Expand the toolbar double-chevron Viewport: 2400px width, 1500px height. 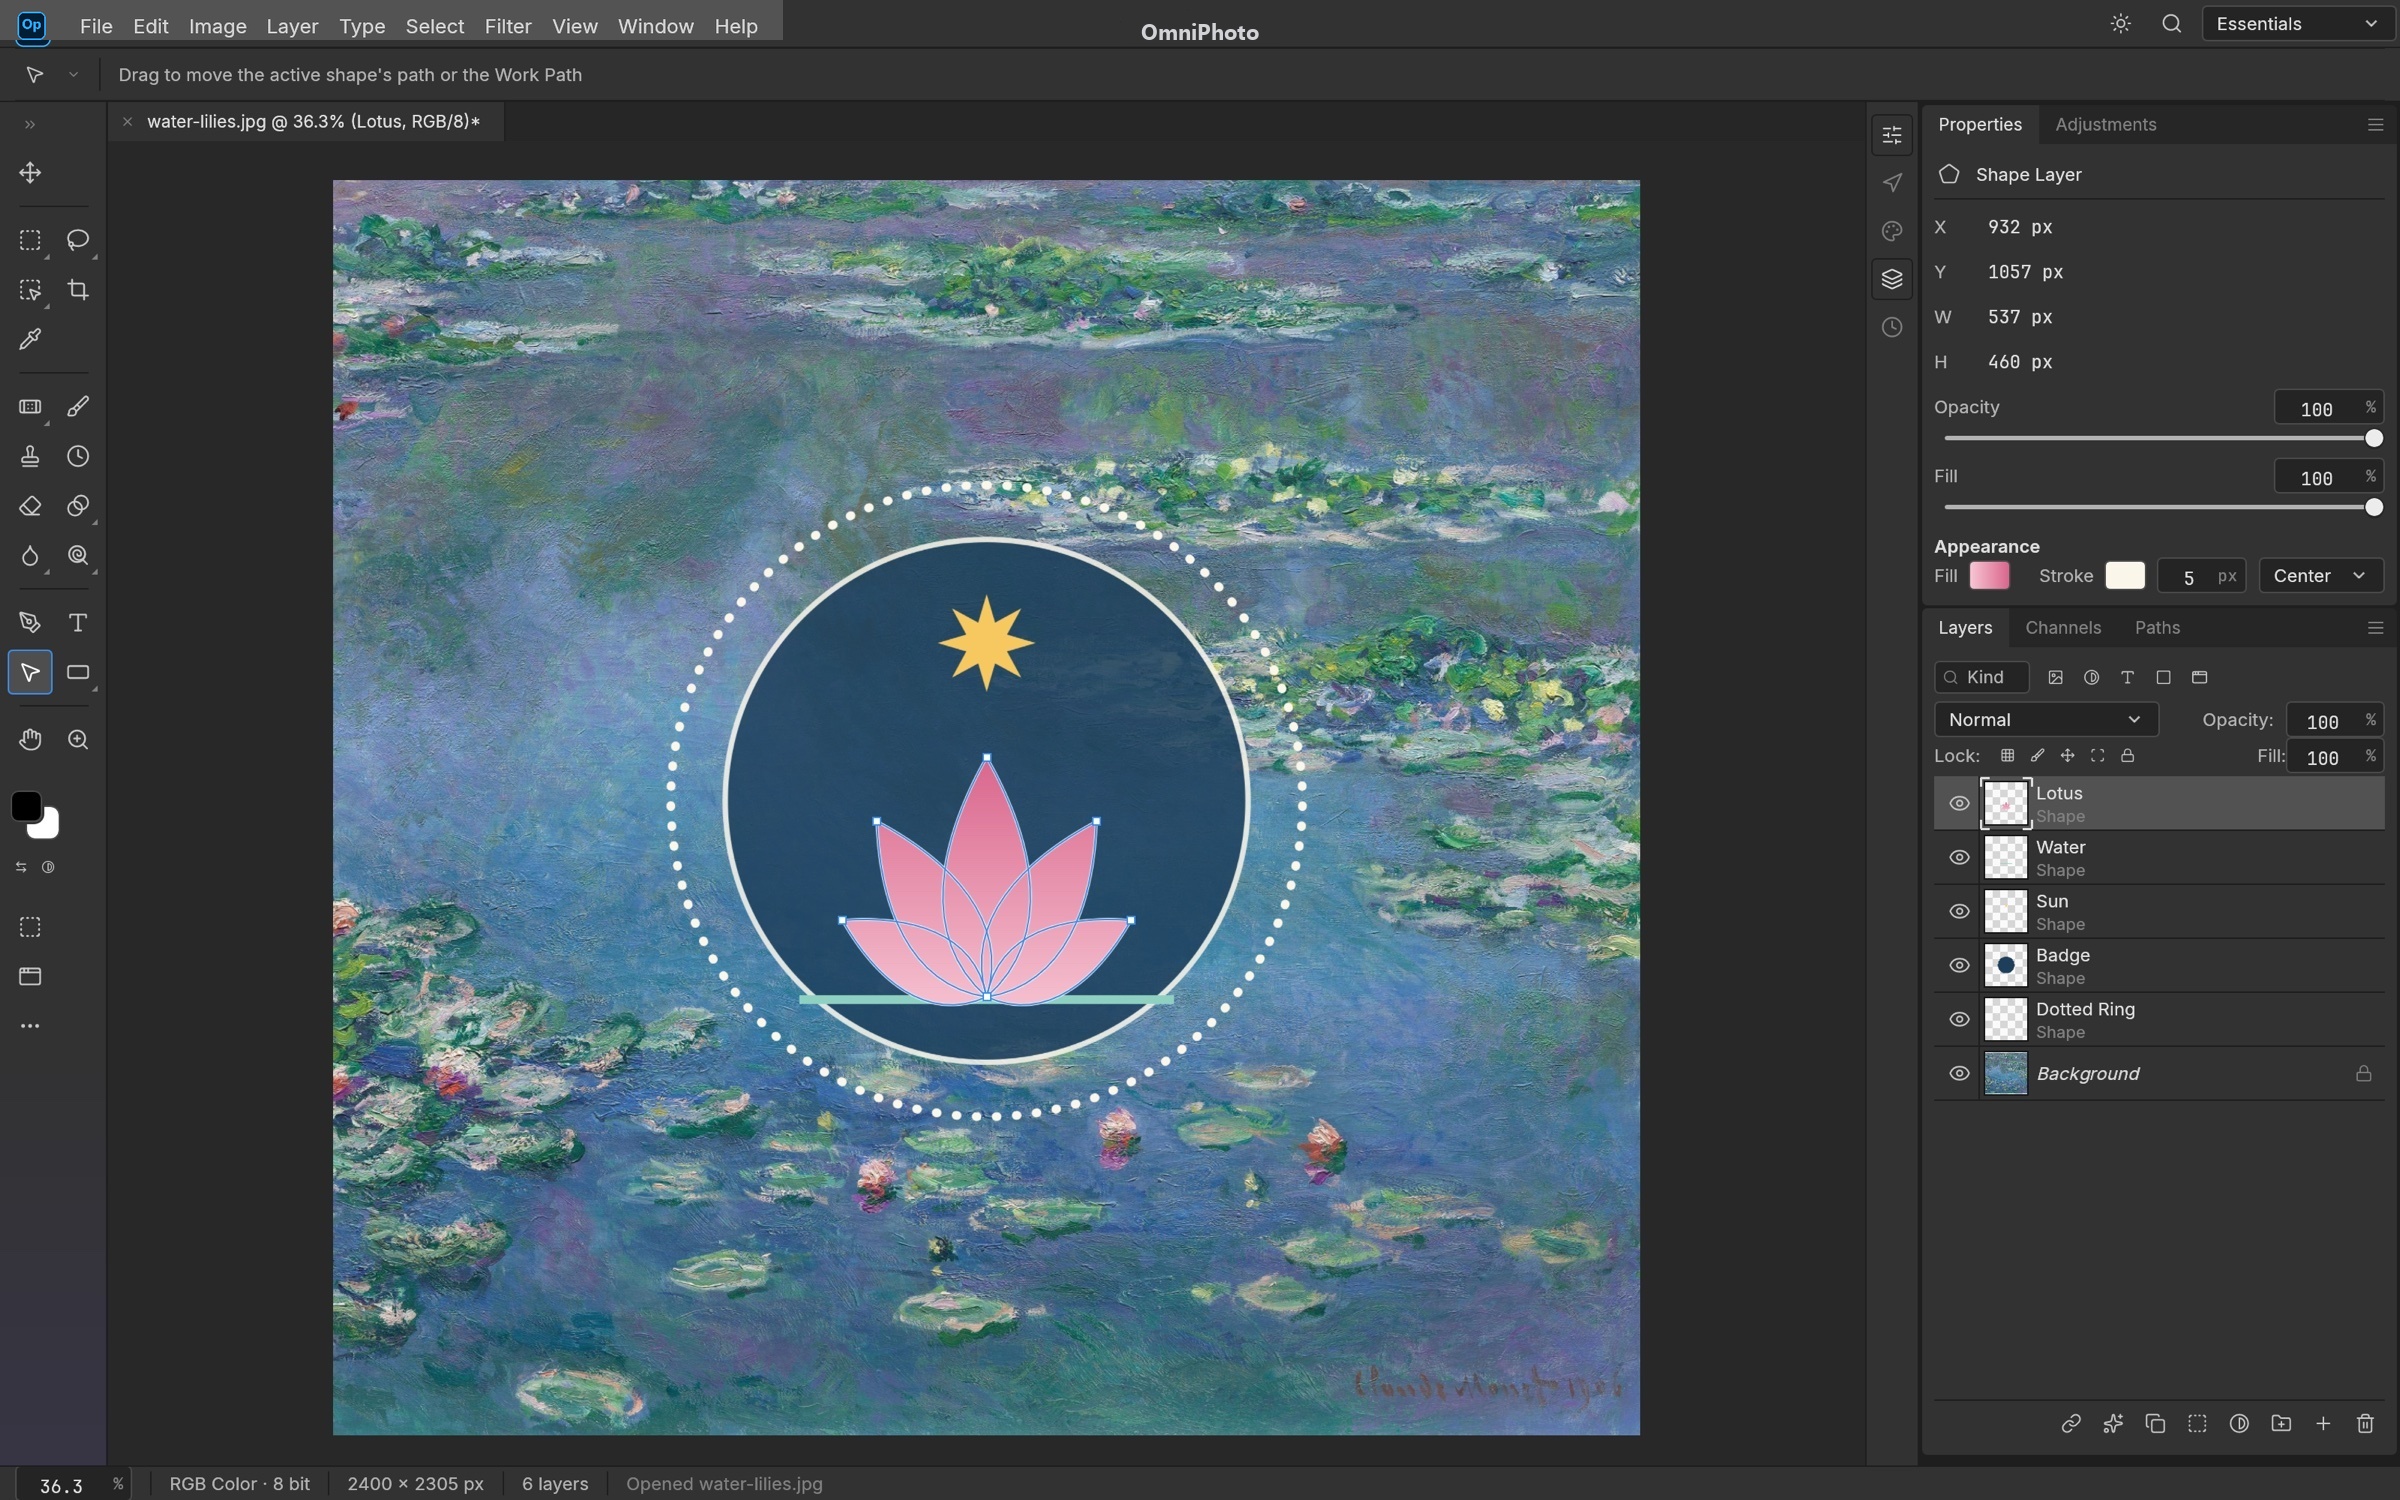point(30,125)
